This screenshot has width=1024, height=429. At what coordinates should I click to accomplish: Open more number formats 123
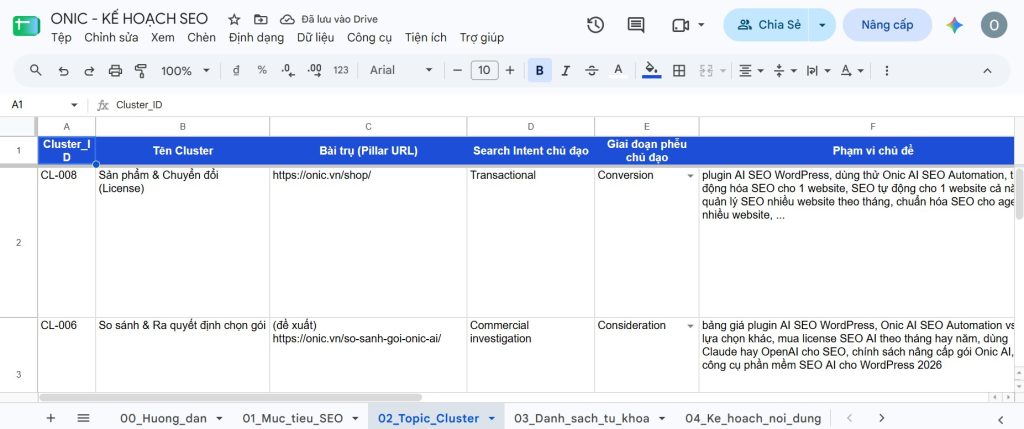(x=341, y=70)
